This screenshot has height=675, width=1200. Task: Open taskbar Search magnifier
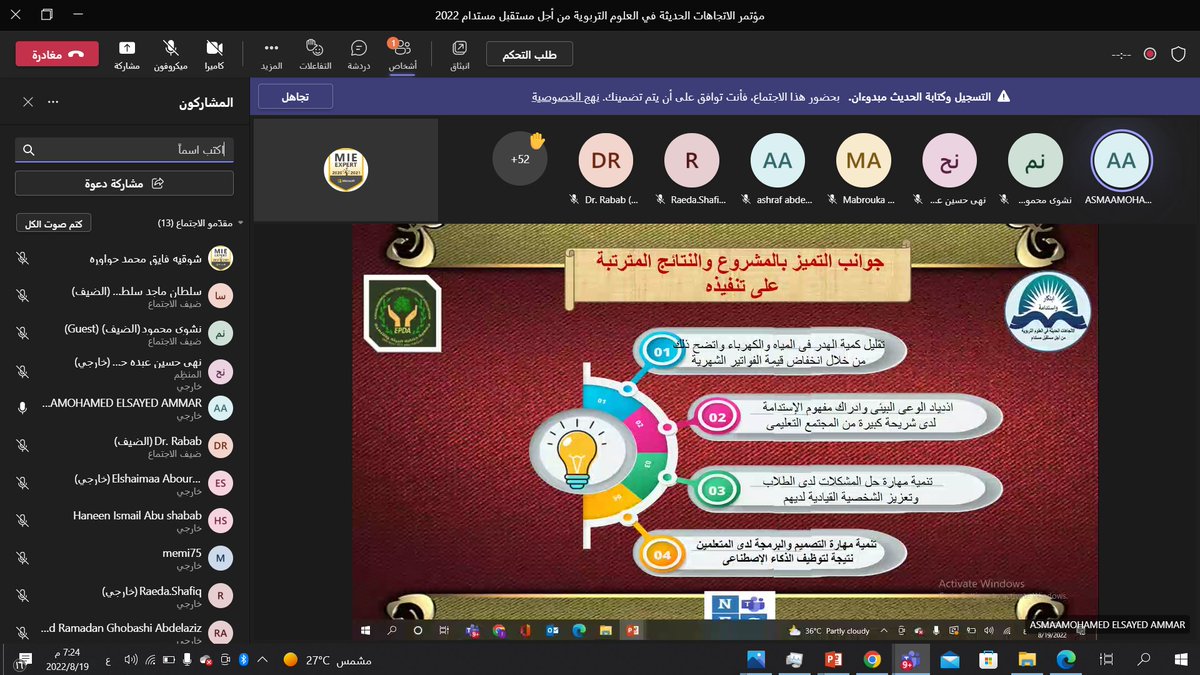pos(1142,659)
